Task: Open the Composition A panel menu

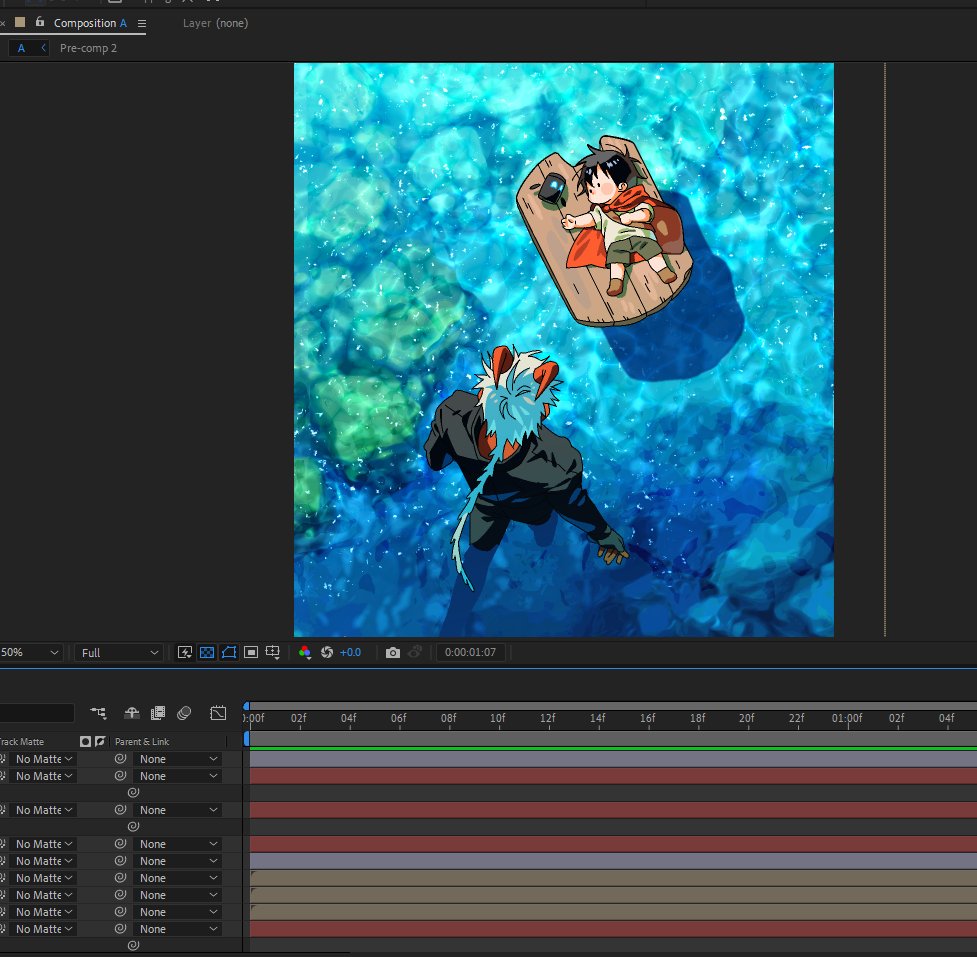Action: click(142, 24)
